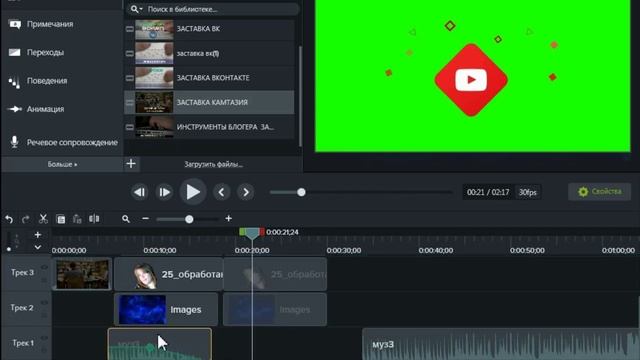This screenshot has height=360, width=640.
Task: Jump to previous marker with left arrow
Action: click(221, 192)
